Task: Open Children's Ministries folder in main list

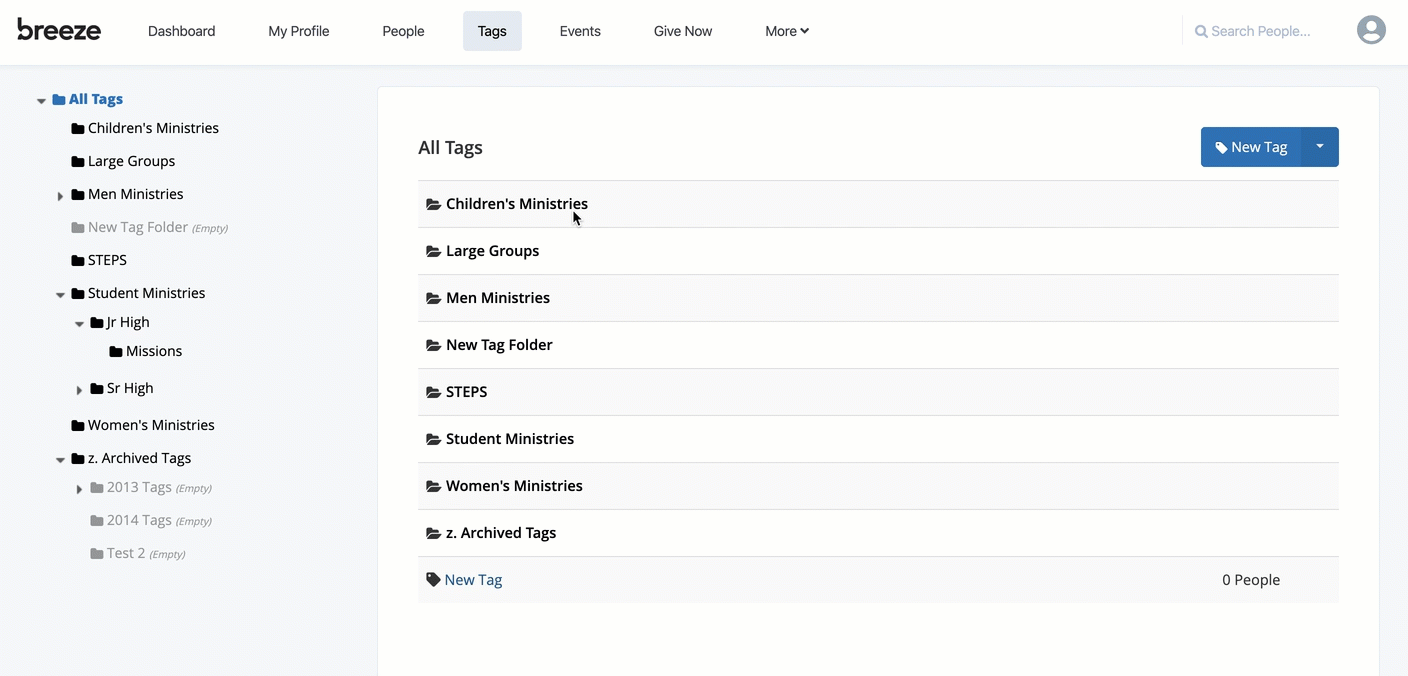Action: [517, 204]
